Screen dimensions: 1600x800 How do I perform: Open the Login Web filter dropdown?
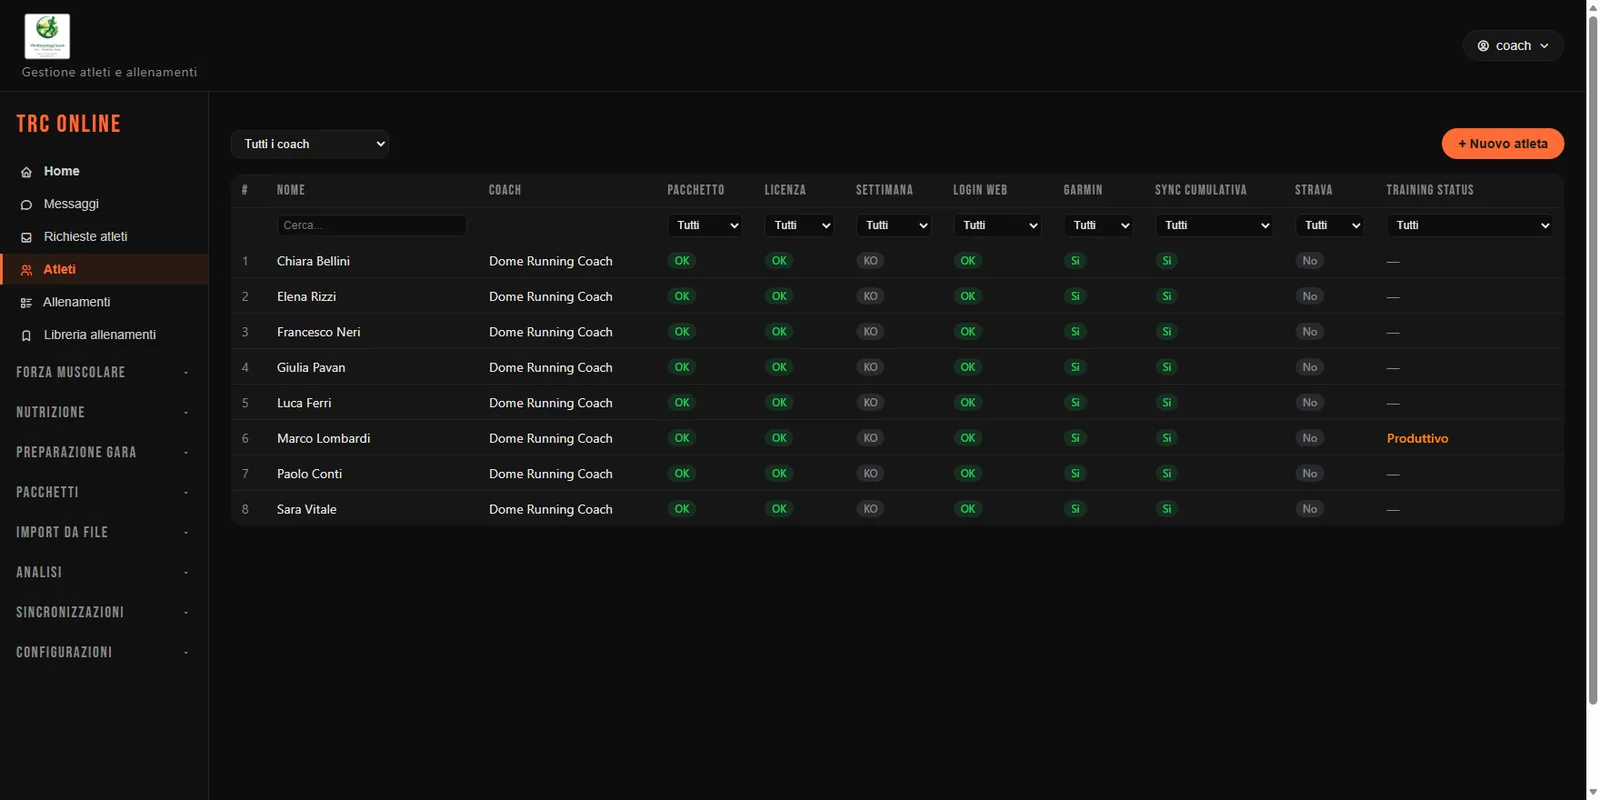click(x=997, y=225)
